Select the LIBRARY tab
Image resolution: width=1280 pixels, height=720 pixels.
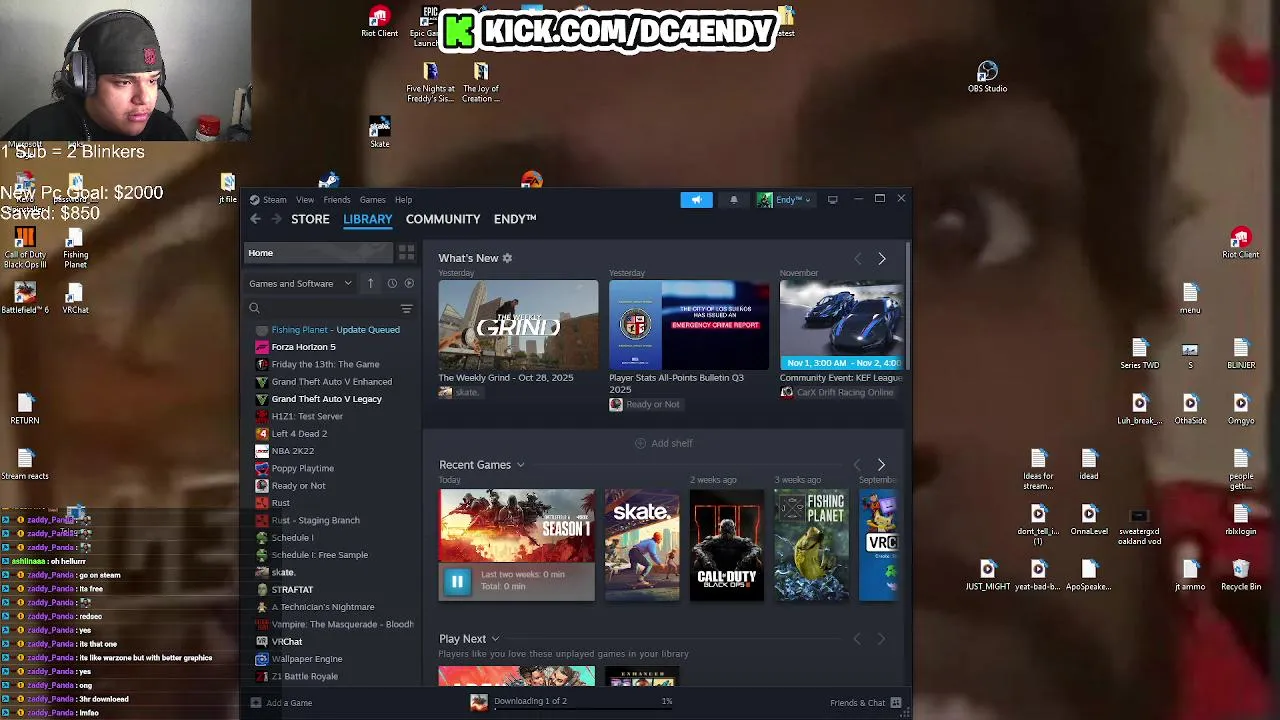(368, 219)
